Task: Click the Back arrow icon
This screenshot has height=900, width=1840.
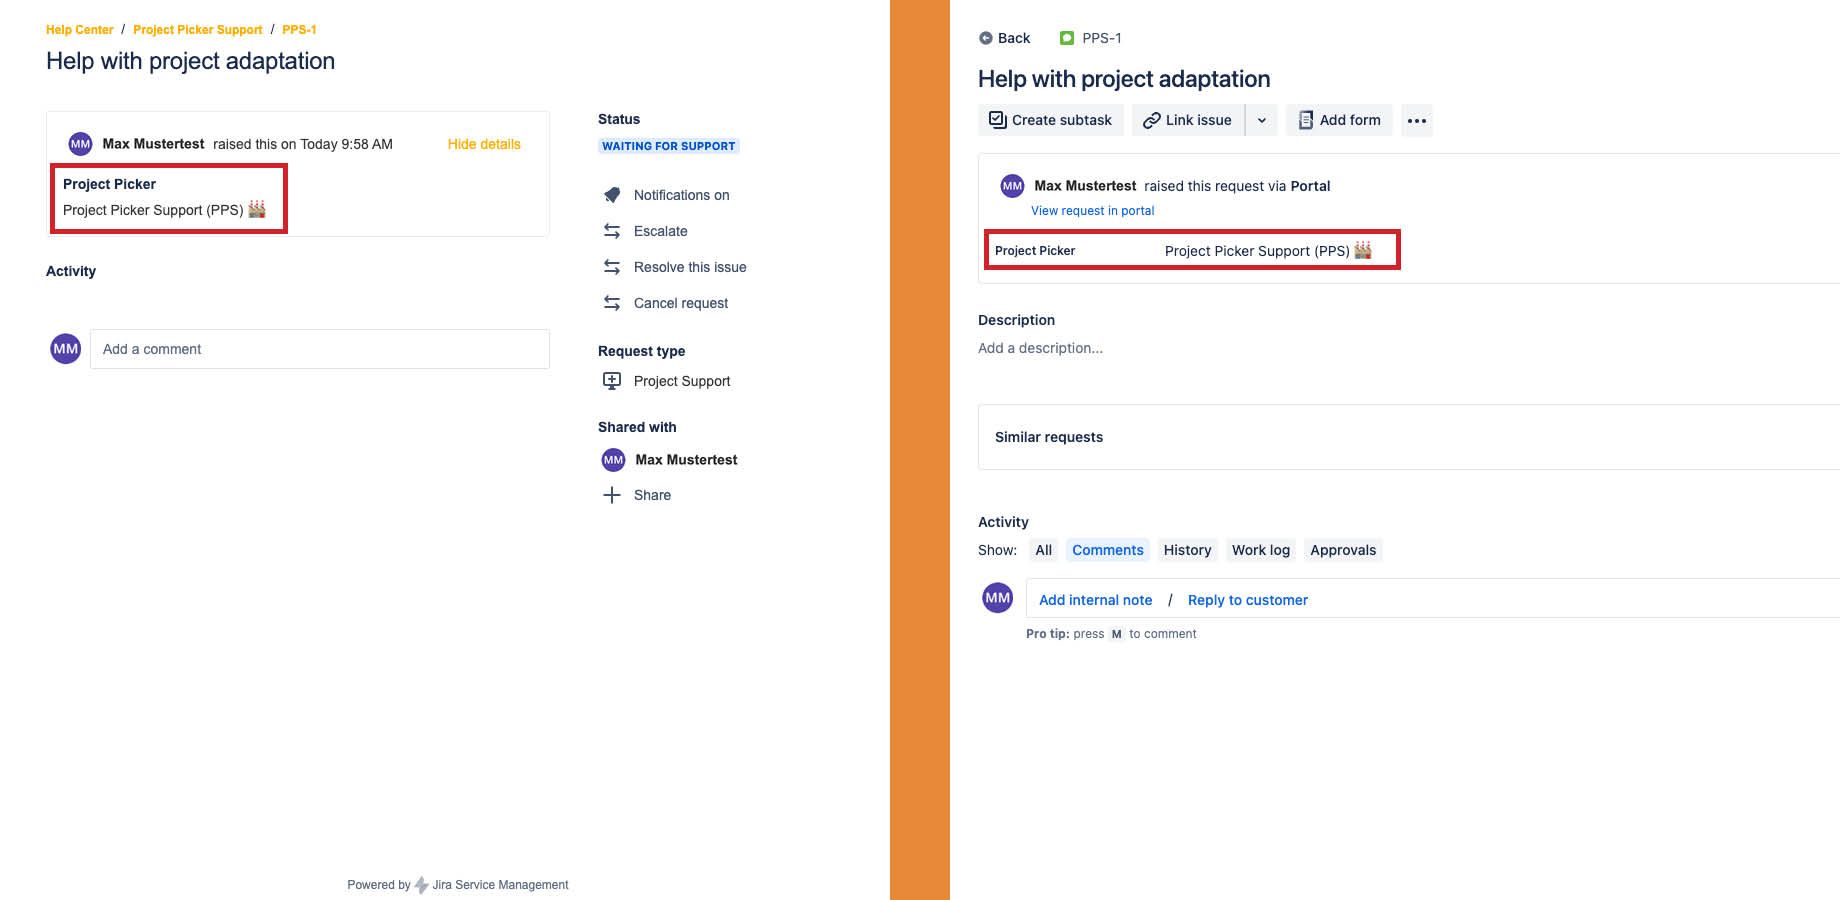Action: coord(986,38)
